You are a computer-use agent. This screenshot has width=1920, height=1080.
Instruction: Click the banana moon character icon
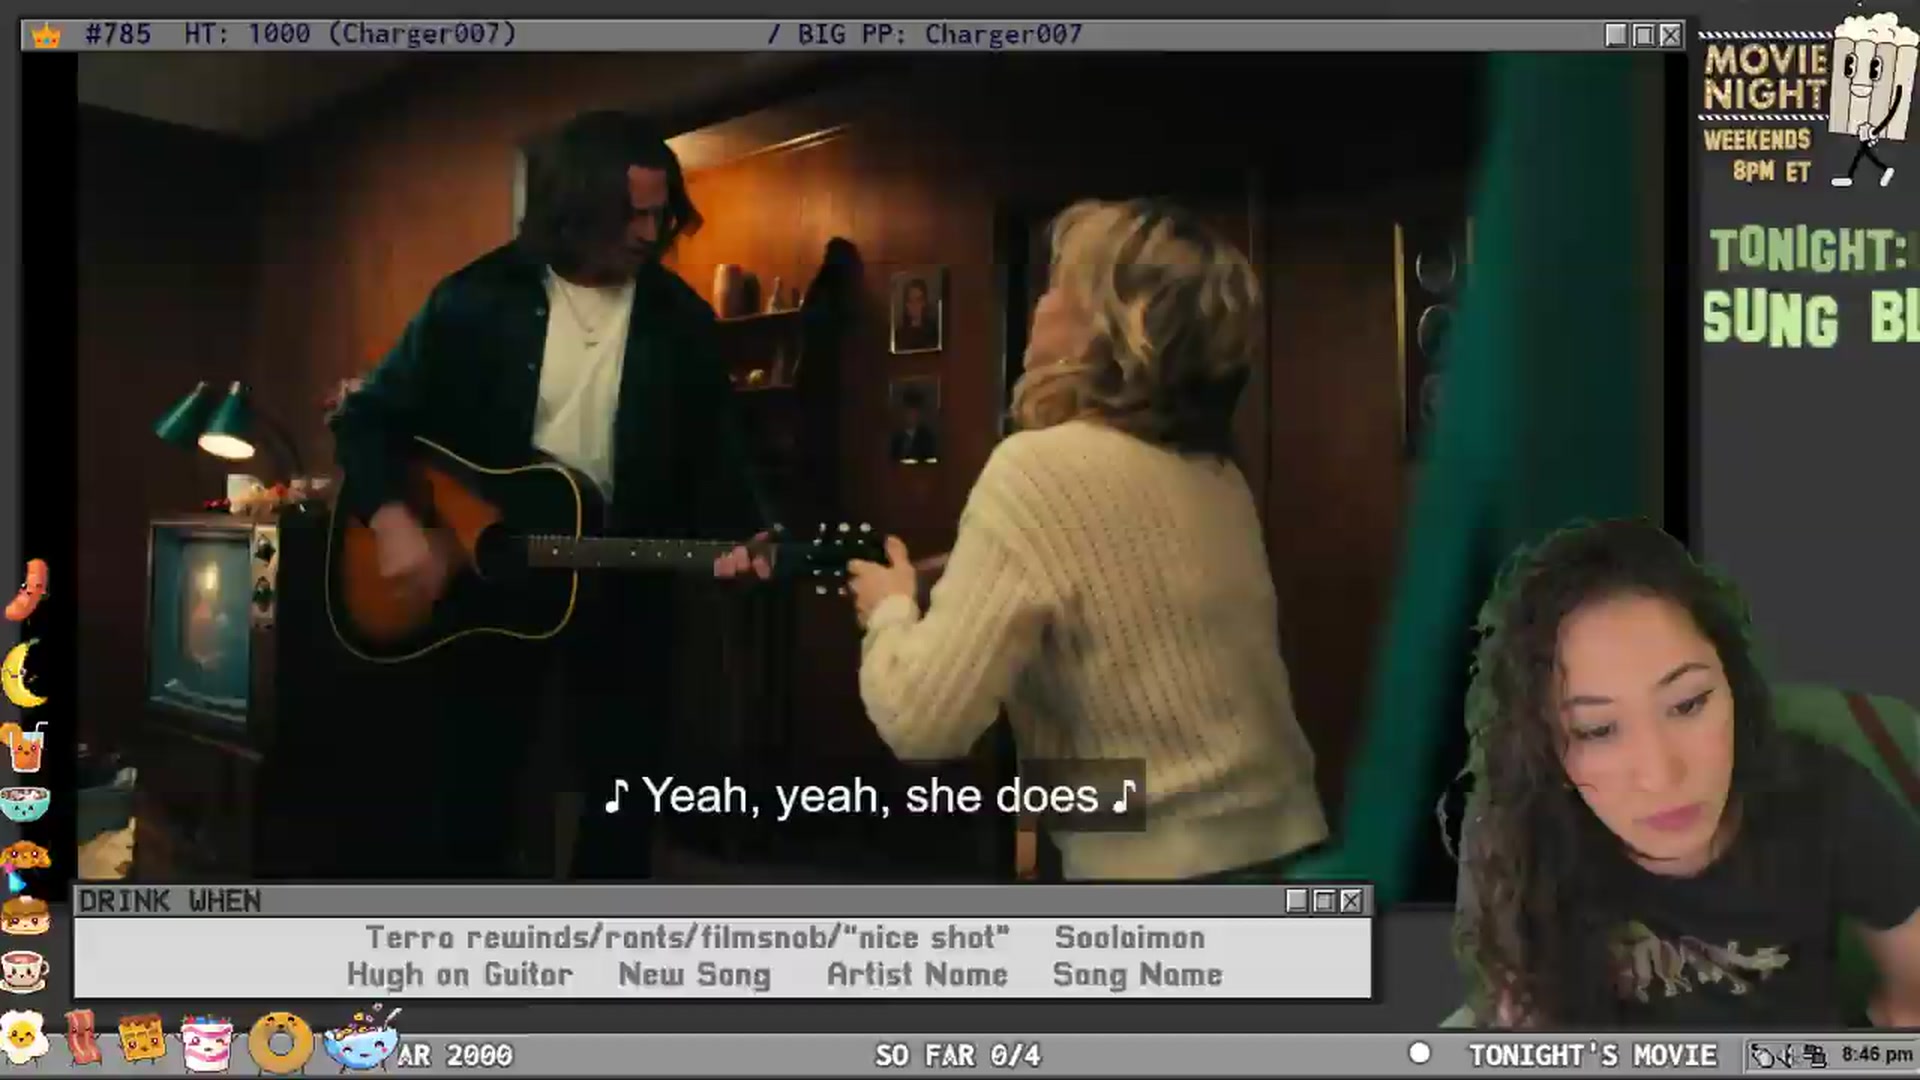click(x=24, y=674)
